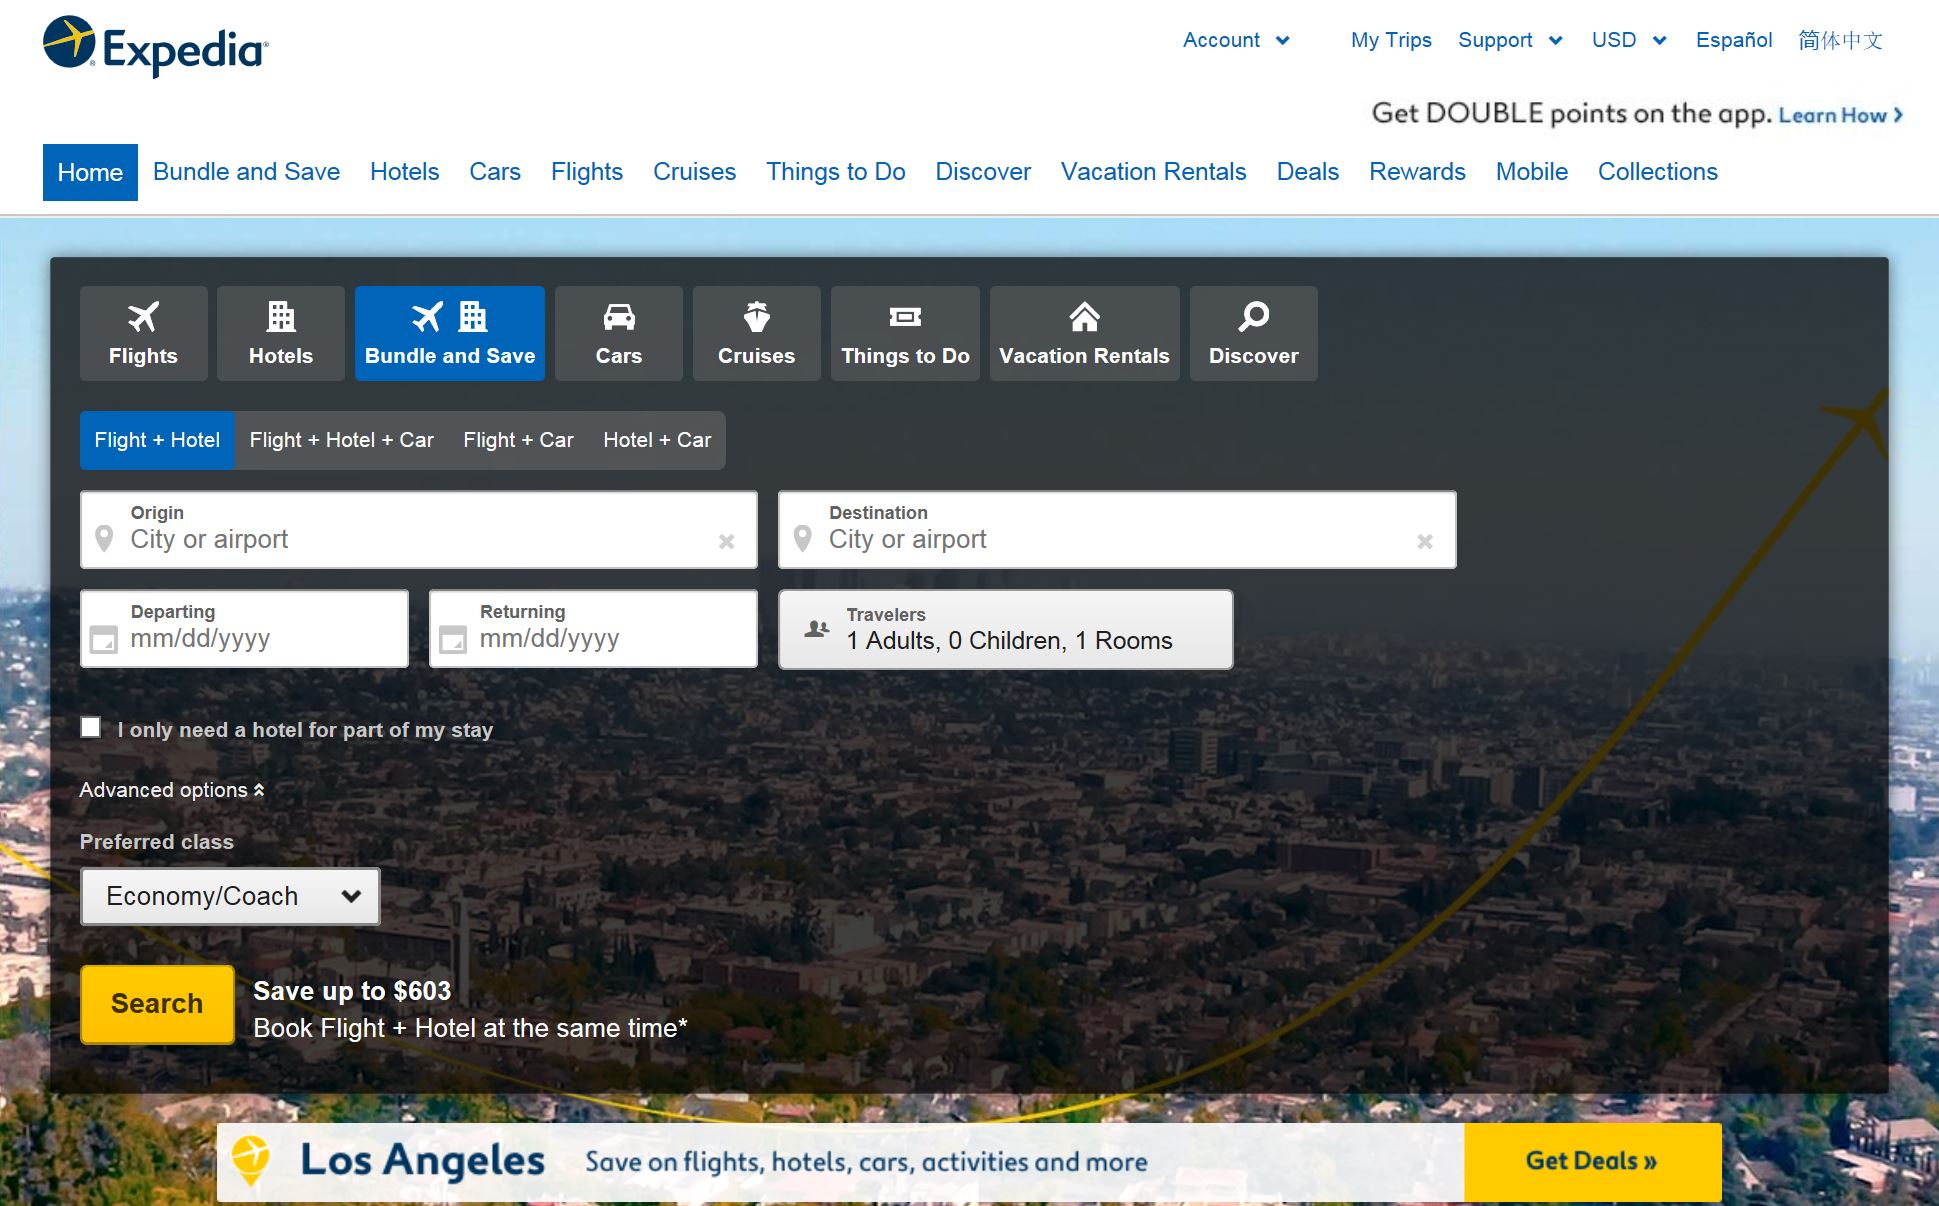
Task: Open Things to Do in the top navigation
Action: [836, 172]
